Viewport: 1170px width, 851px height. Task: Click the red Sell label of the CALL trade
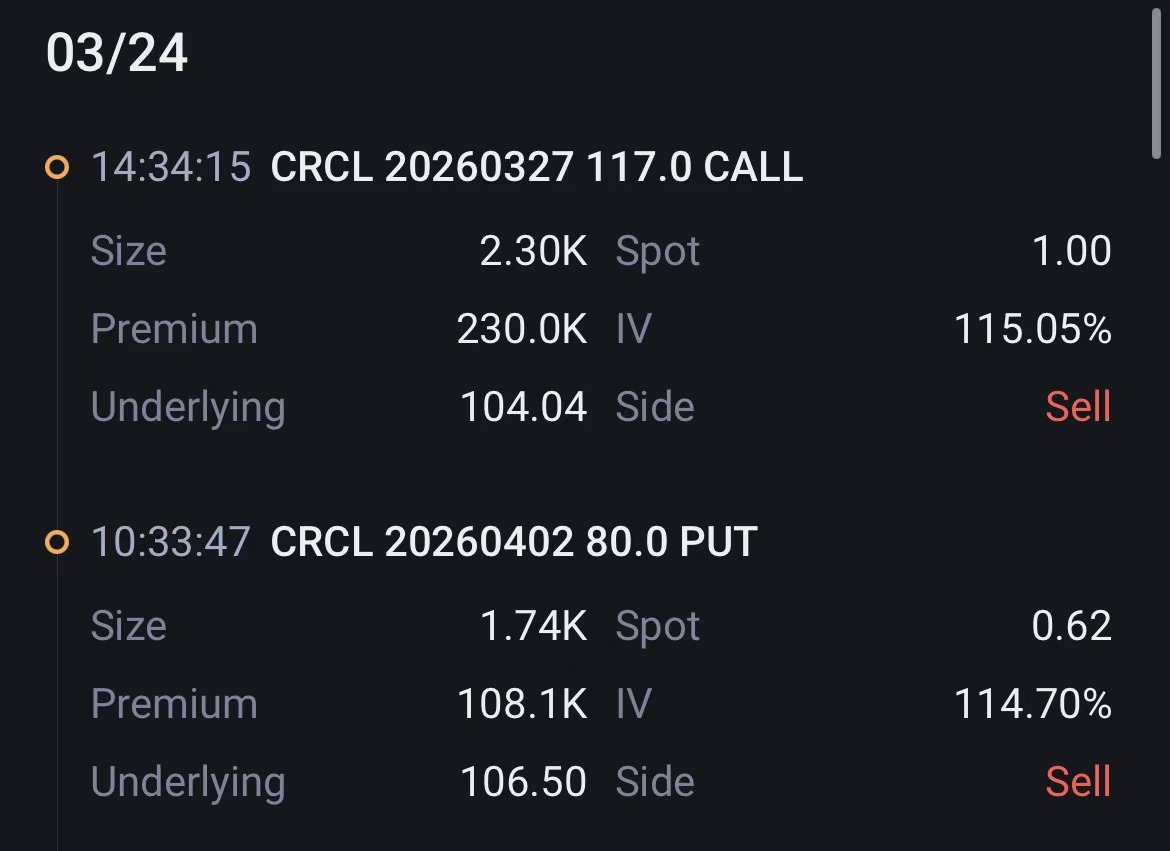tap(1078, 406)
